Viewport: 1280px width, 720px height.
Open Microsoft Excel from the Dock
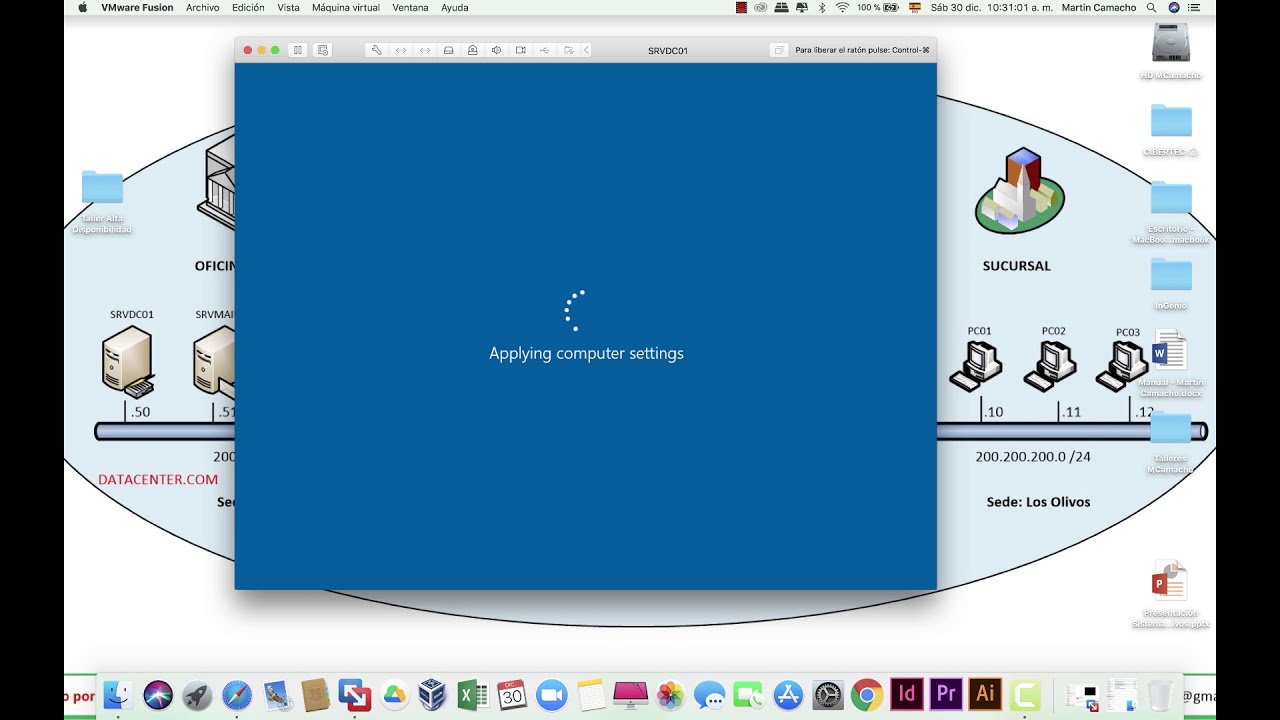tap(472, 694)
